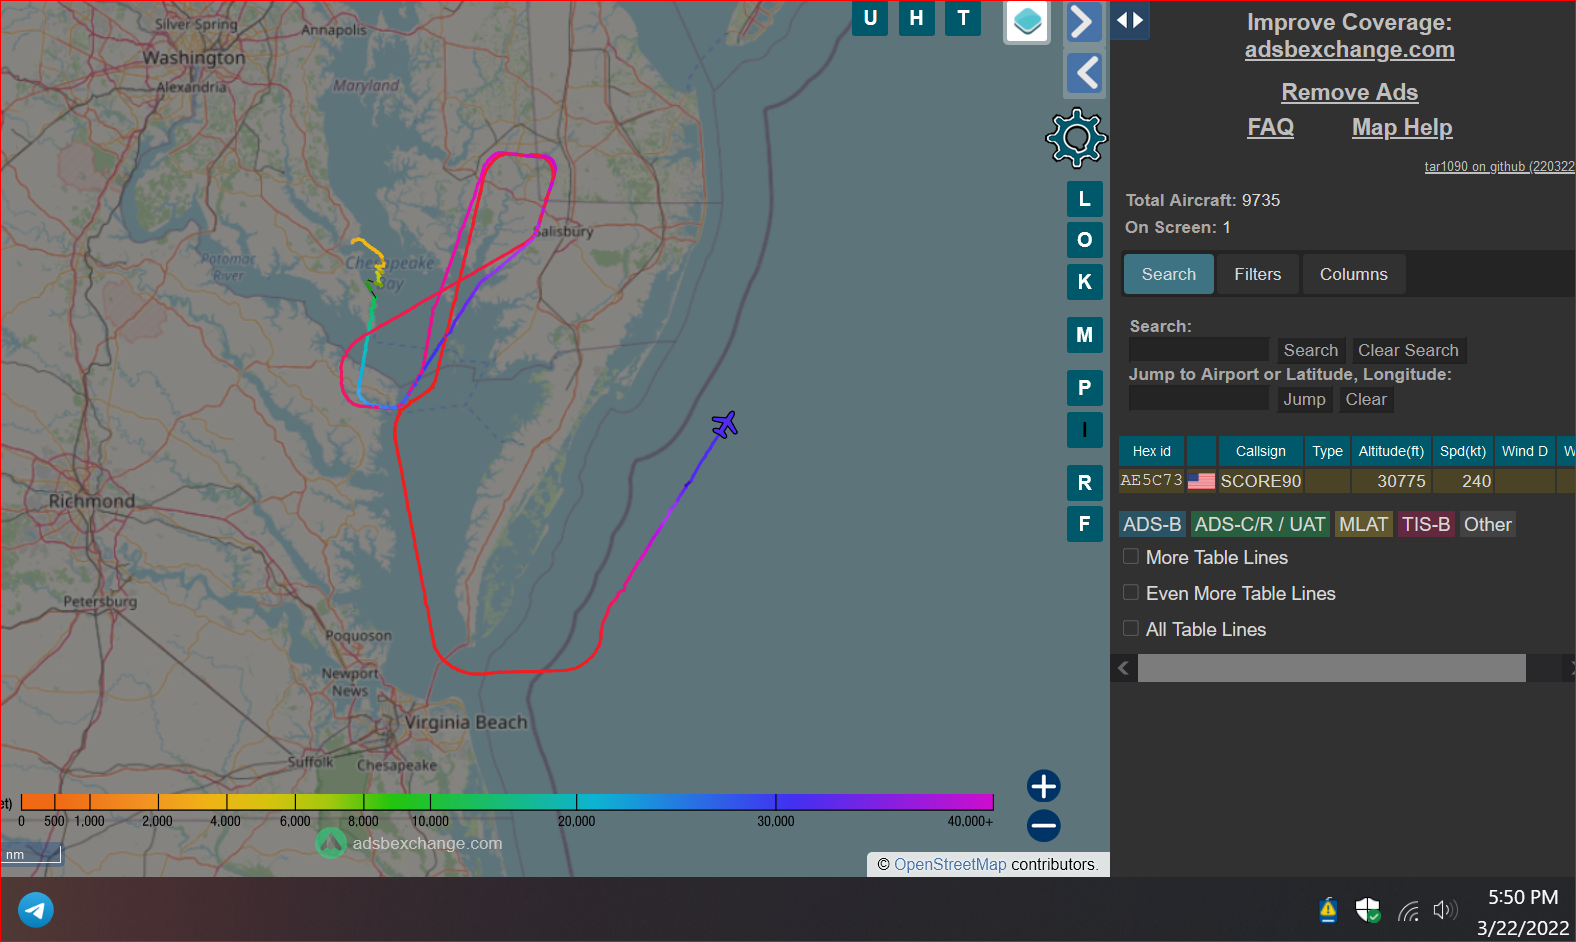Click the R map option button
Screen dimensions: 1576x942
point(1085,483)
